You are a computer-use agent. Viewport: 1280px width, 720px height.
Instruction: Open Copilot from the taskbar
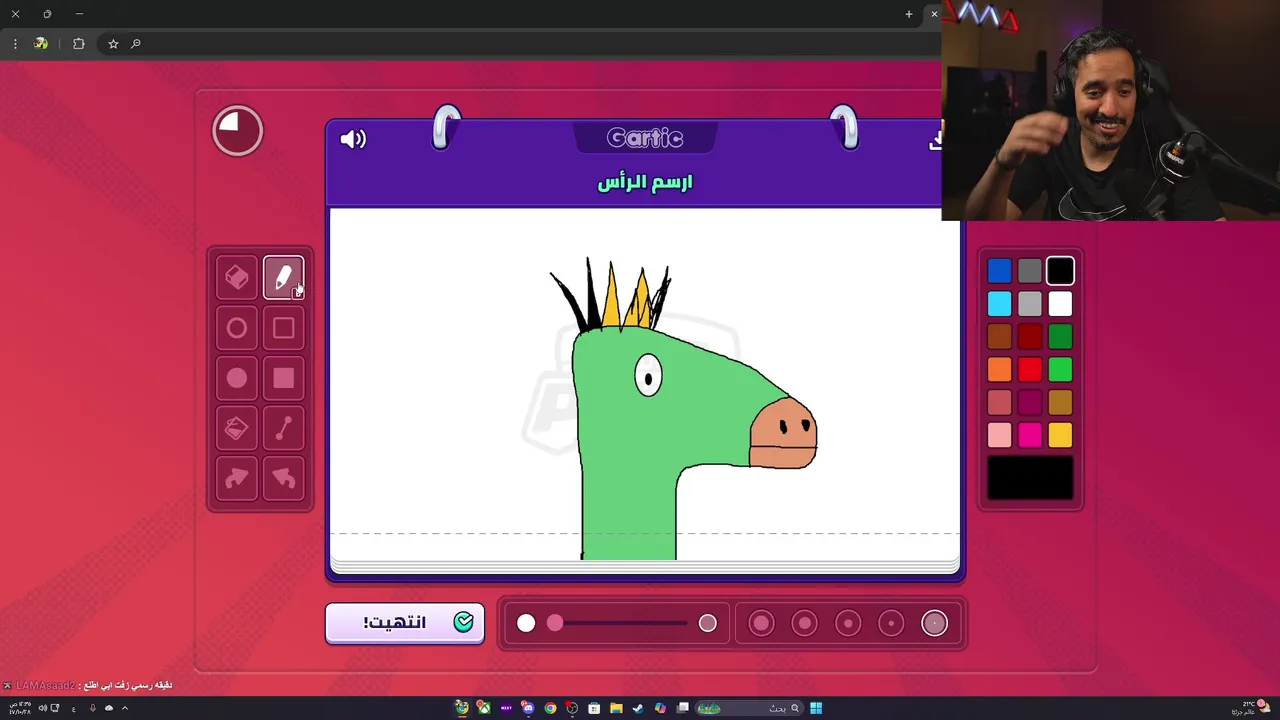pos(660,708)
